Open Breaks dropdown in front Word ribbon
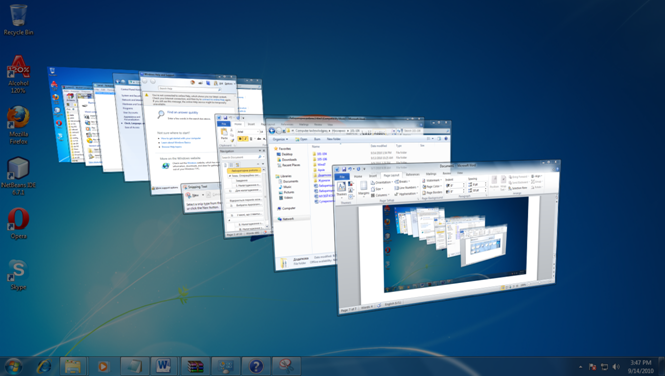 pos(401,181)
